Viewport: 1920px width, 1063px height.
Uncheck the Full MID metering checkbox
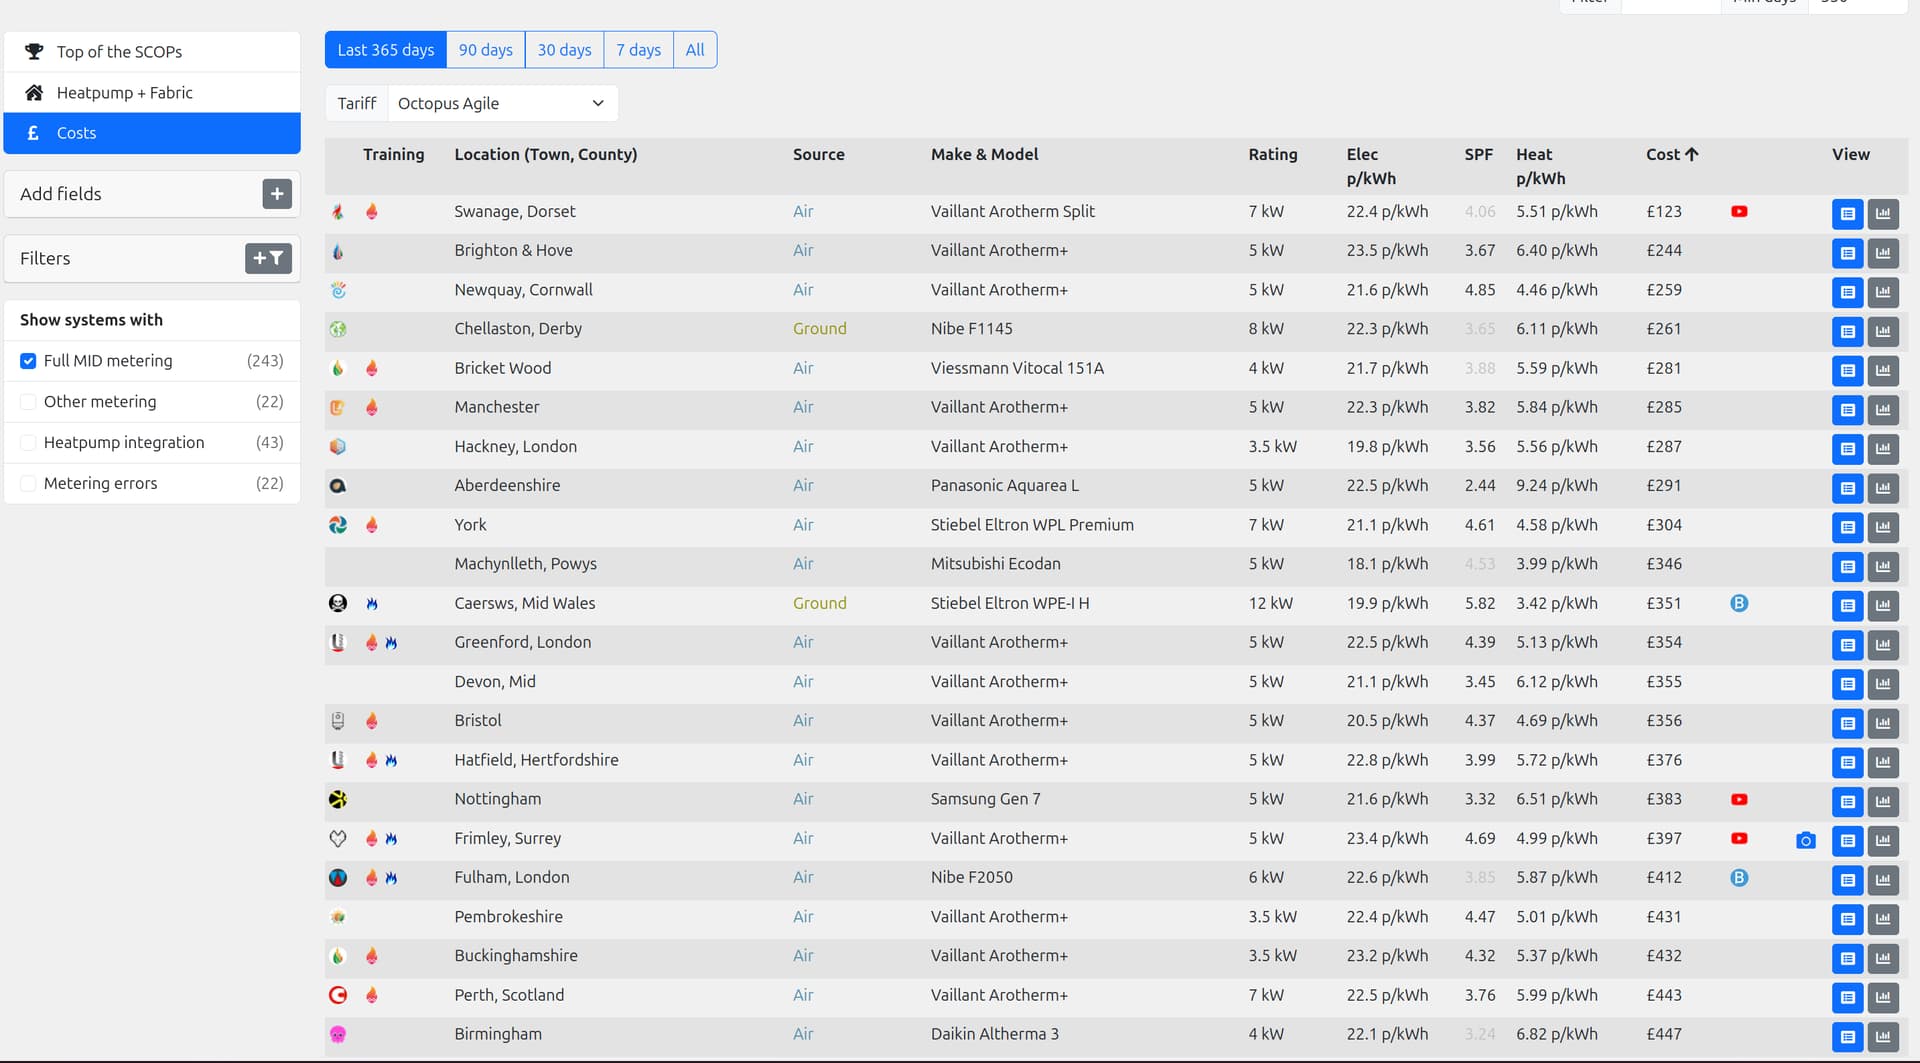click(x=28, y=361)
